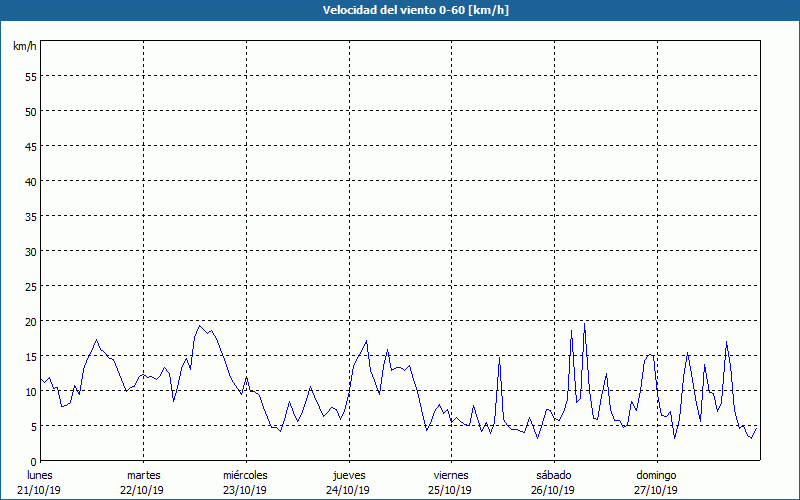
Task: Select the 'miércoles' day label
Action: pos(245,475)
